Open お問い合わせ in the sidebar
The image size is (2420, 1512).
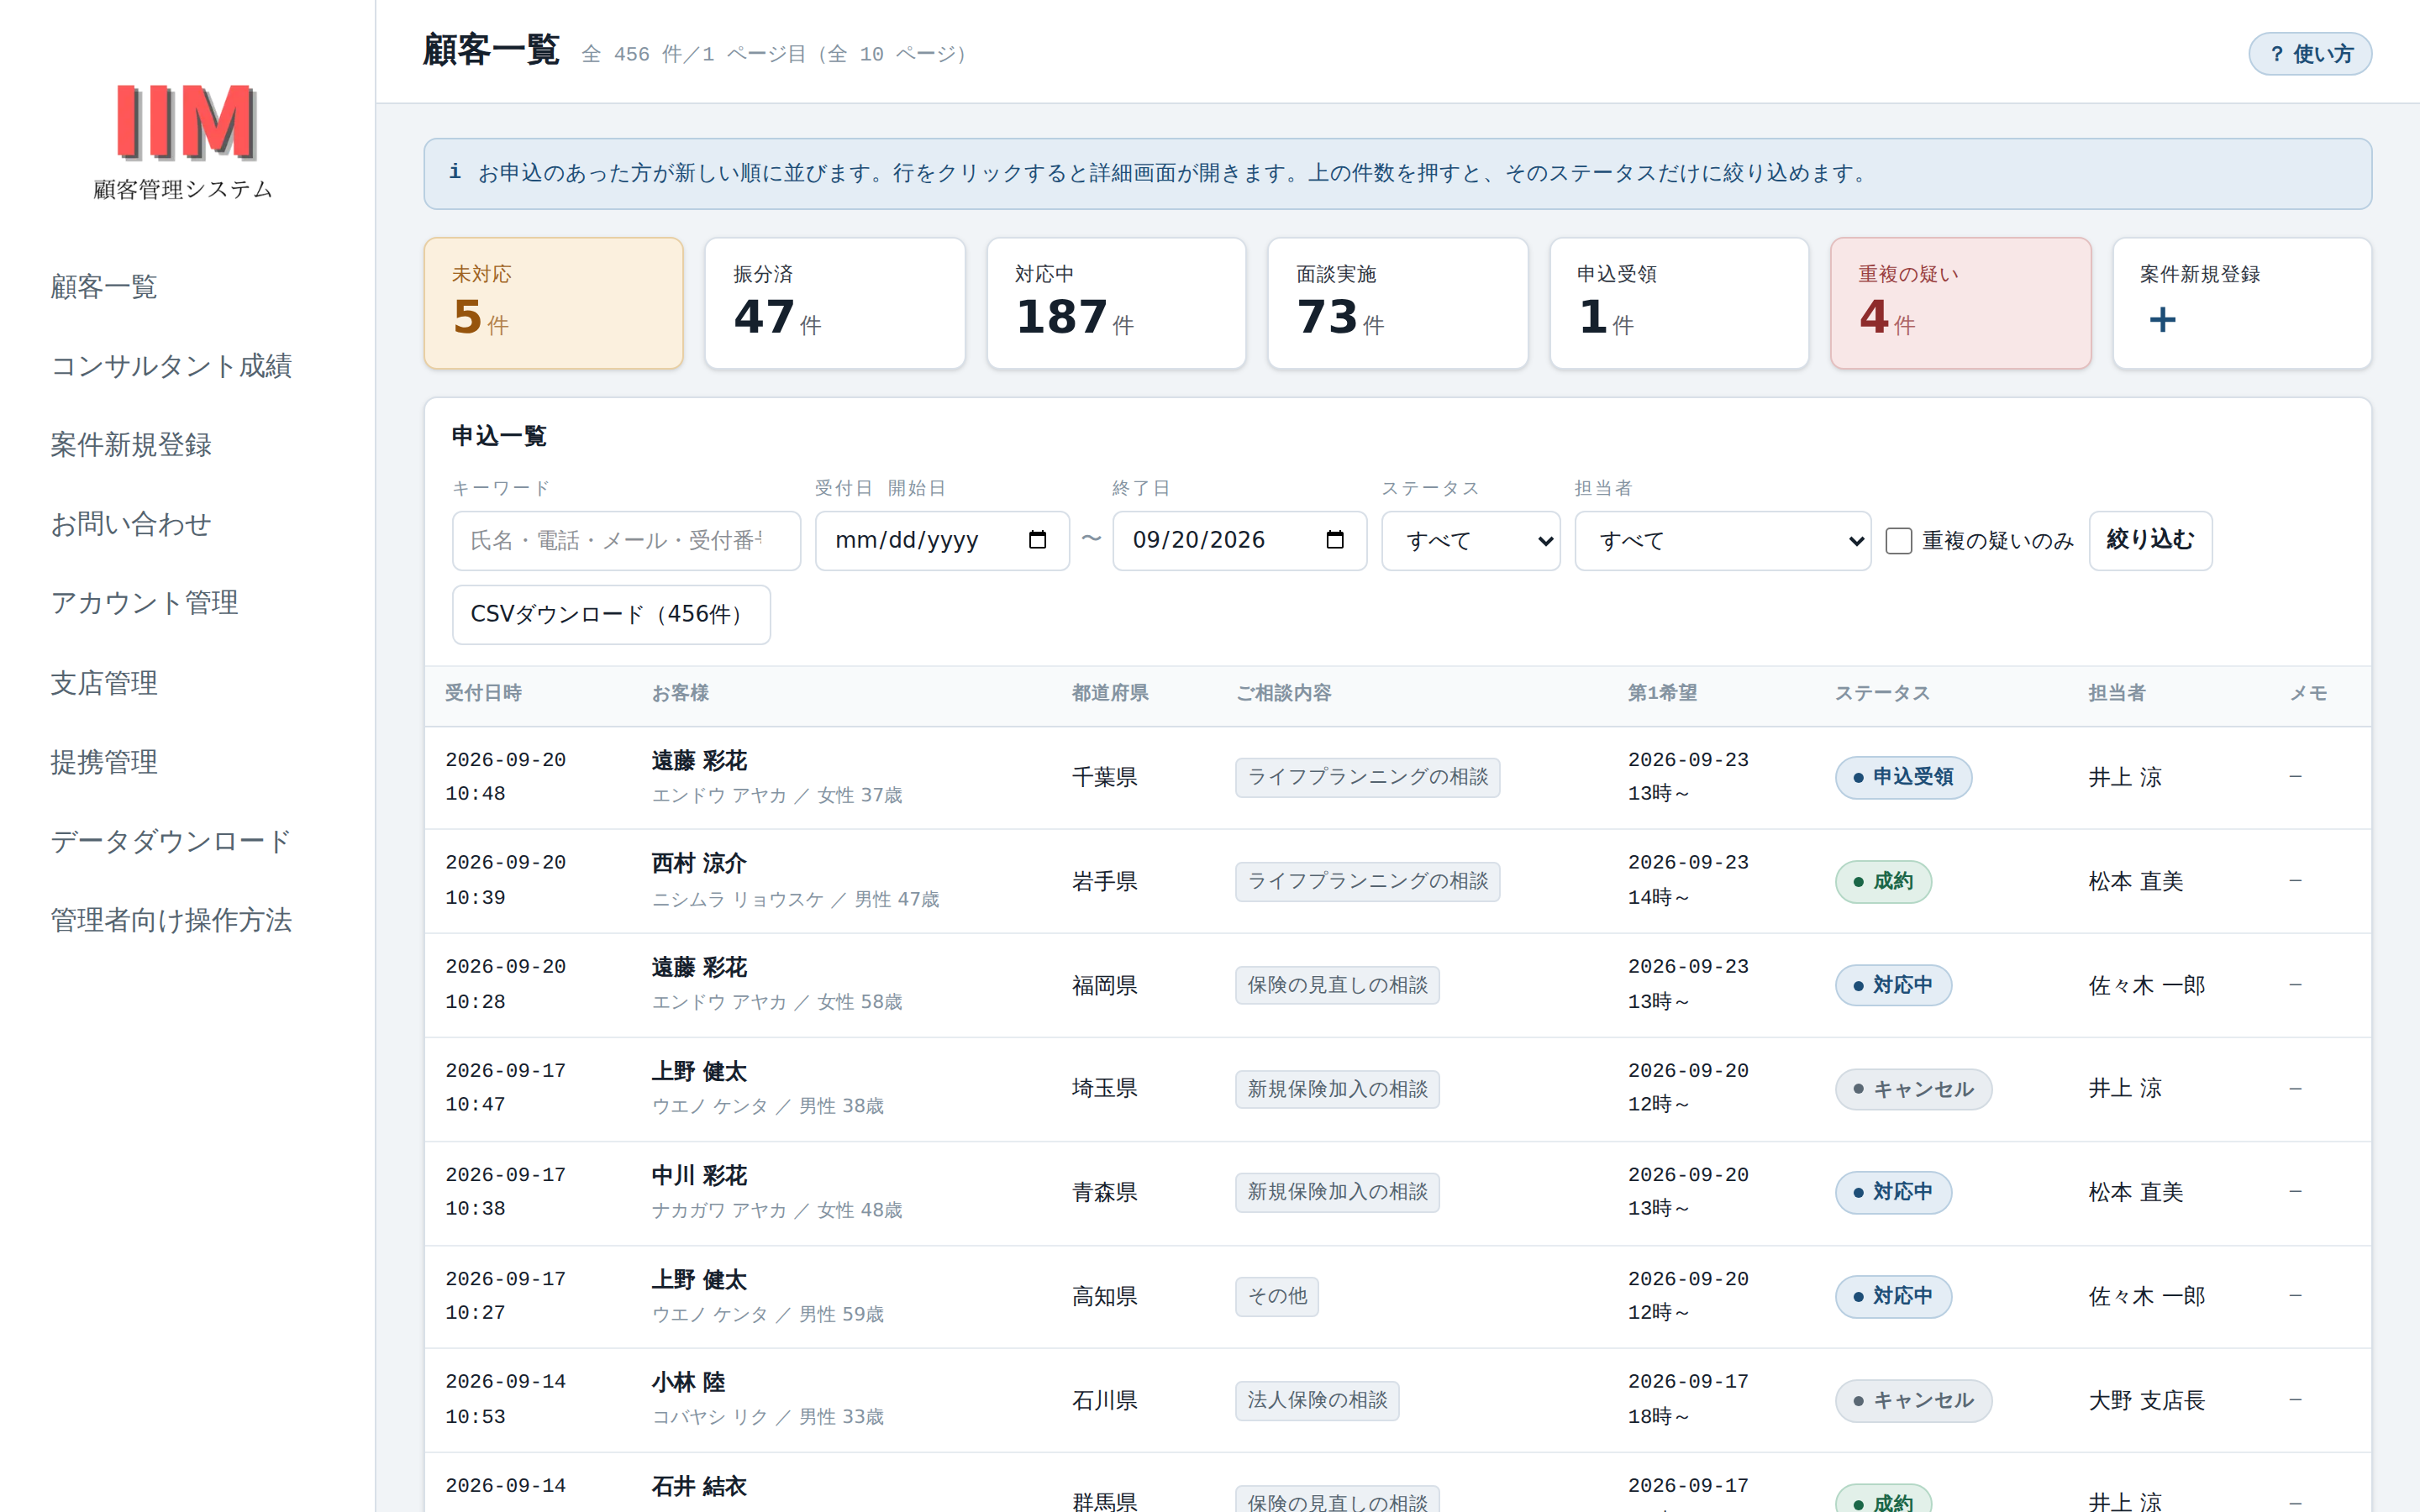(131, 524)
